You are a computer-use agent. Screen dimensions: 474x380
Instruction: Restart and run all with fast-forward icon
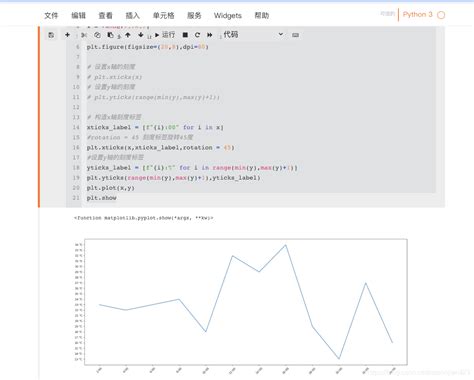[210, 35]
